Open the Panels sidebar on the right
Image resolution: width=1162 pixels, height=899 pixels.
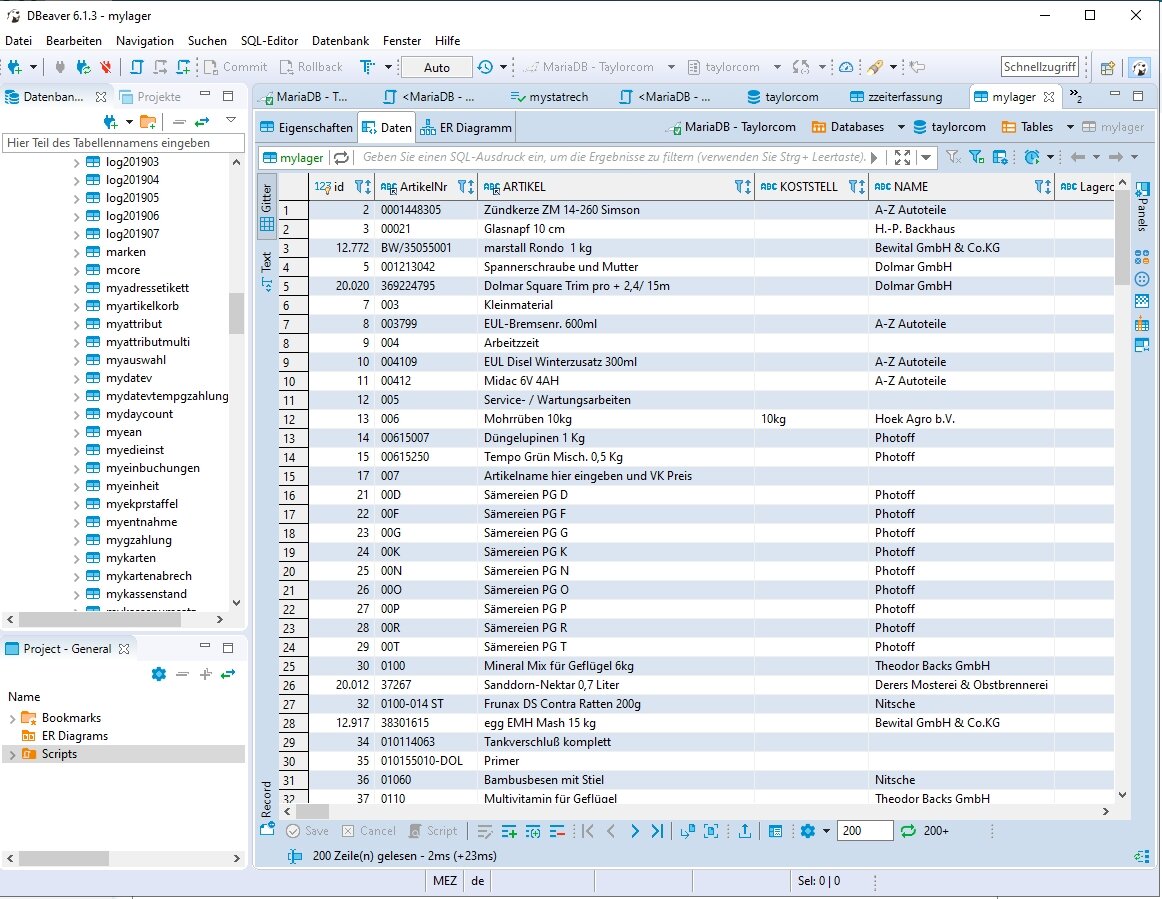point(1142,205)
